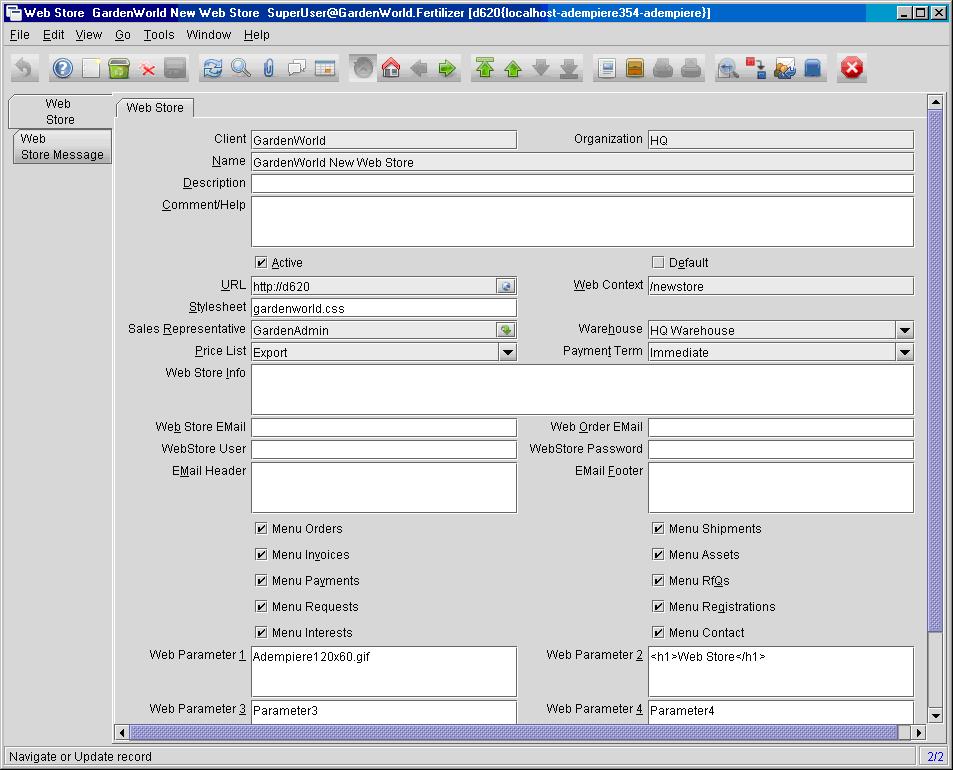Click the round History records icon
953x770 pixels.
point(363,68)
